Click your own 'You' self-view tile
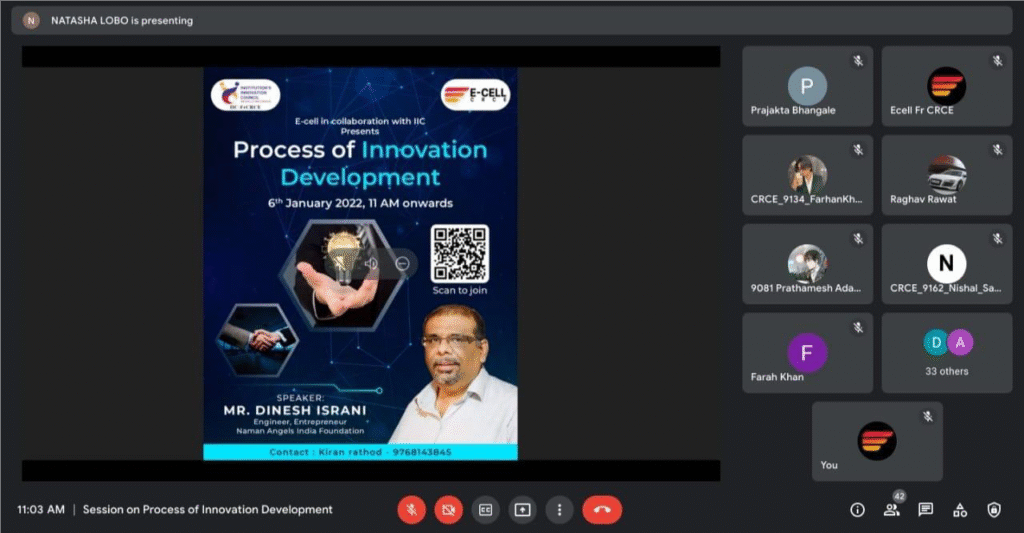The height and width of the screenshot is (533, 1024). (876, 441)
